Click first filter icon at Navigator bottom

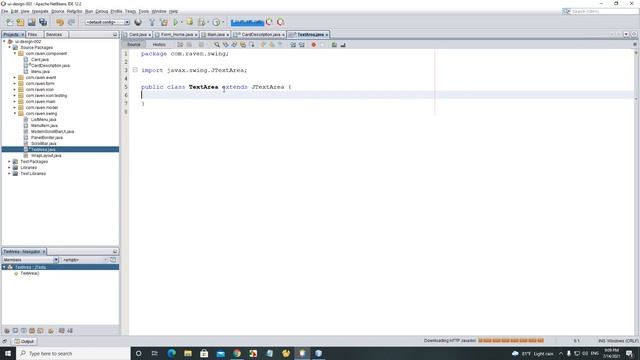coord(7,331)
